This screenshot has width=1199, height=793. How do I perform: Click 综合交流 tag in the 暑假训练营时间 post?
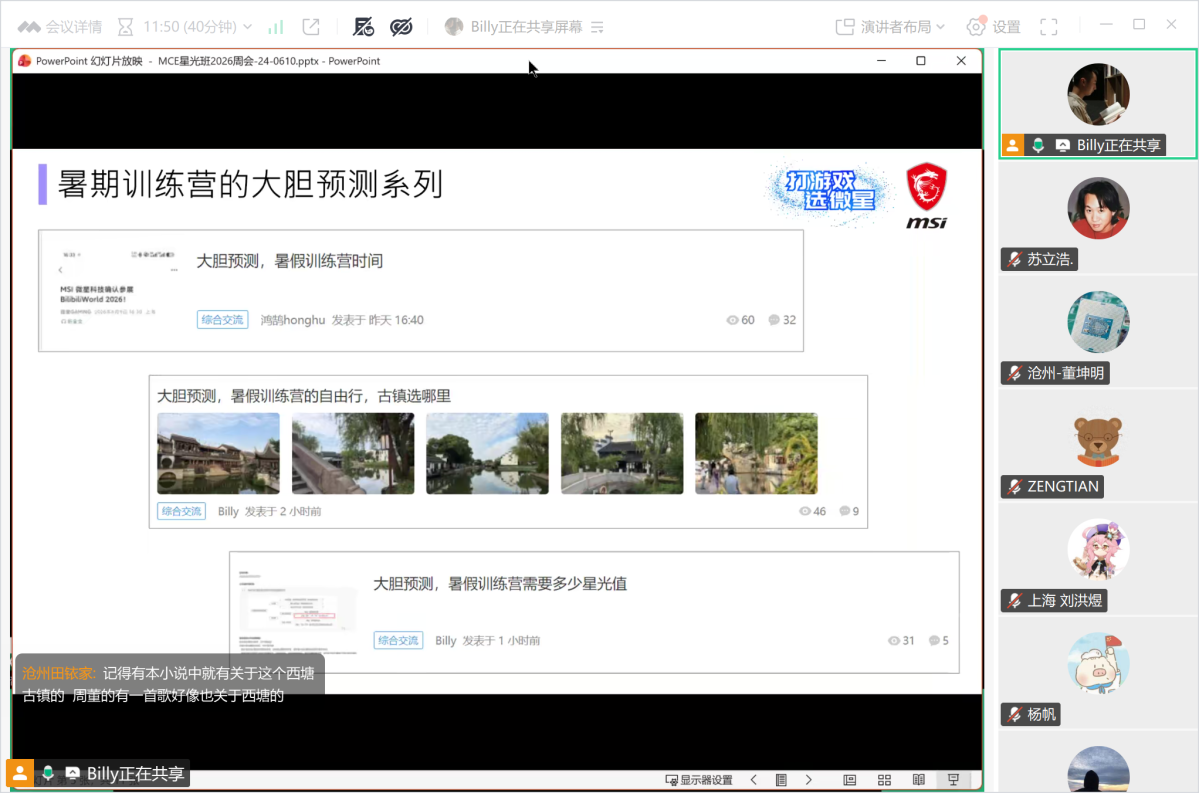(x=223, y=320)
